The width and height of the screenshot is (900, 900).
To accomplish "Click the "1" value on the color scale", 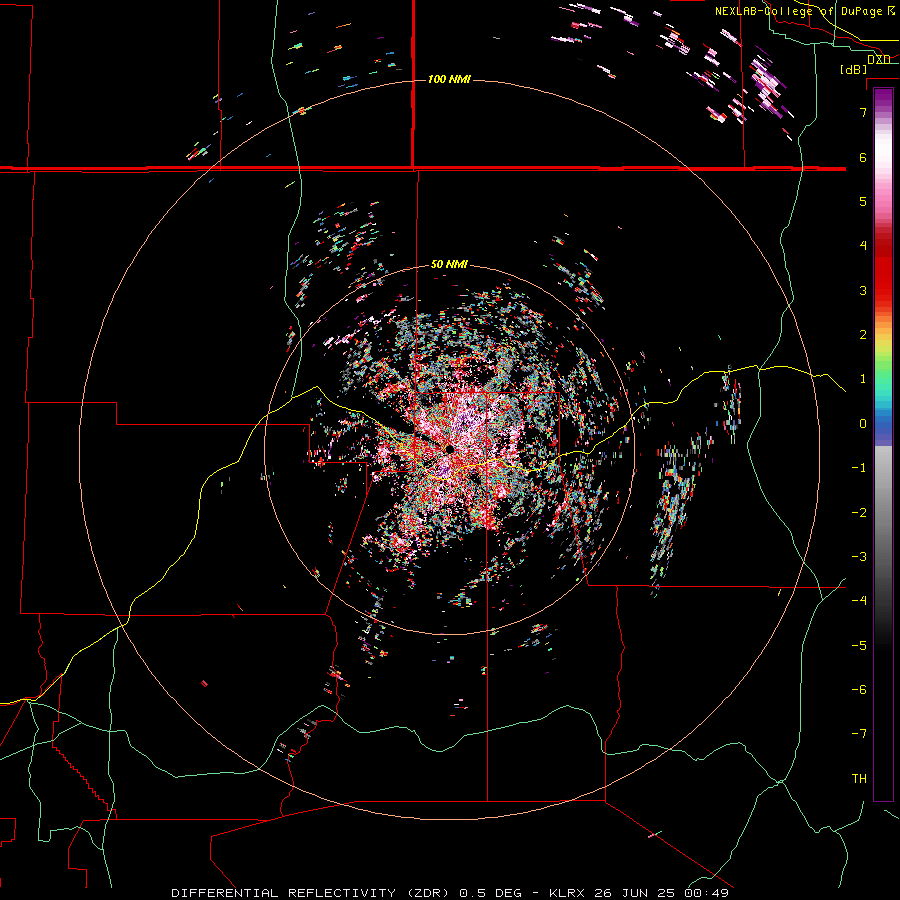I will click(x=863, y=379).
